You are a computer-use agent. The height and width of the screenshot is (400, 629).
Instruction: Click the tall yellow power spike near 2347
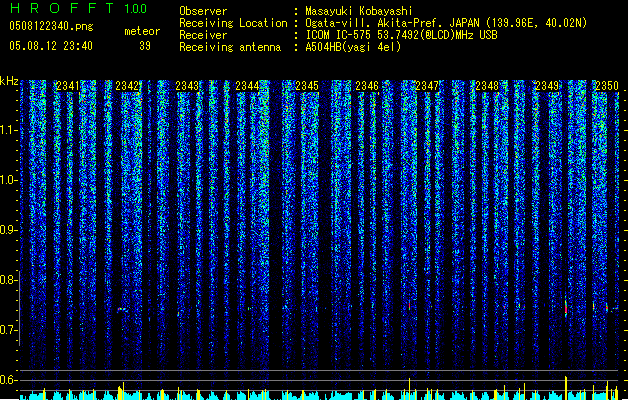click(409, 388)
